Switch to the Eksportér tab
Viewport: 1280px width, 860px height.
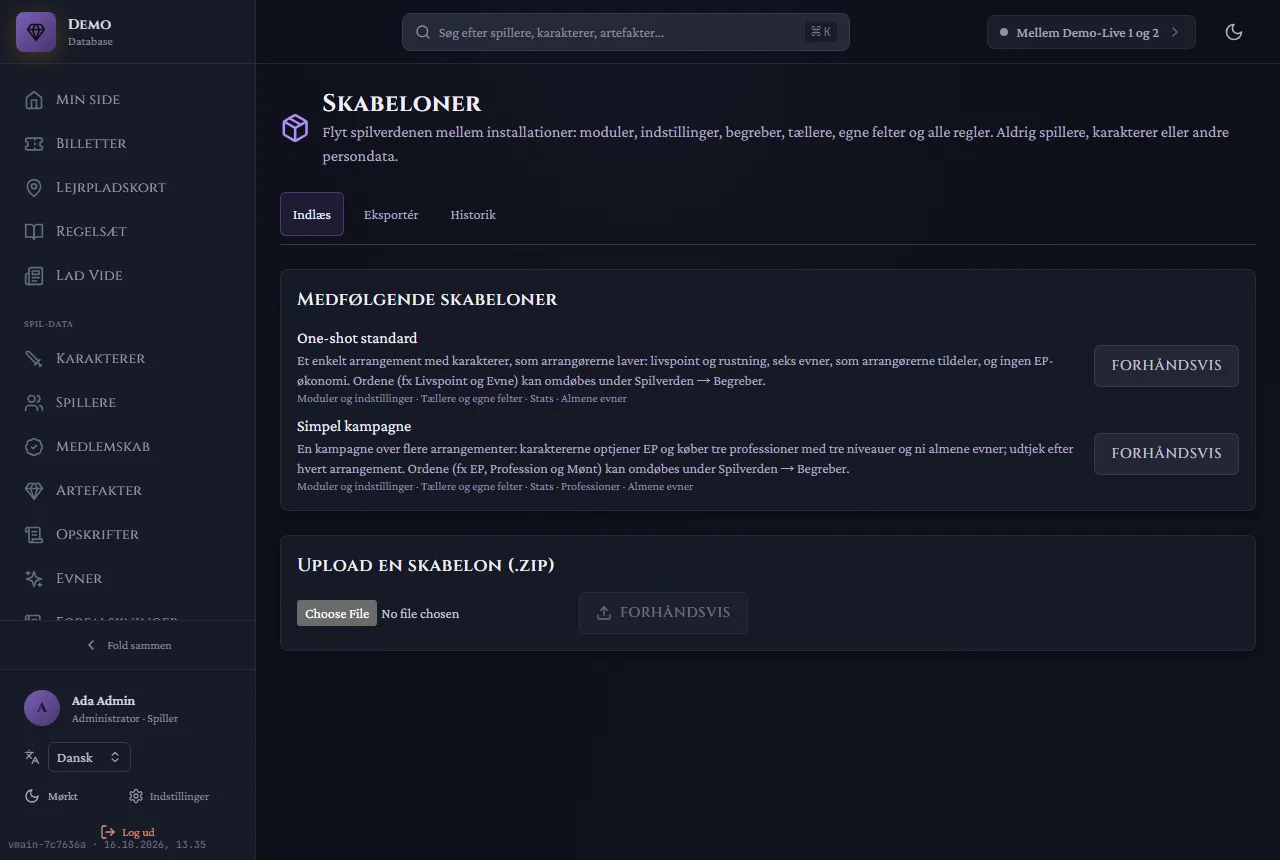pos(391,215)
